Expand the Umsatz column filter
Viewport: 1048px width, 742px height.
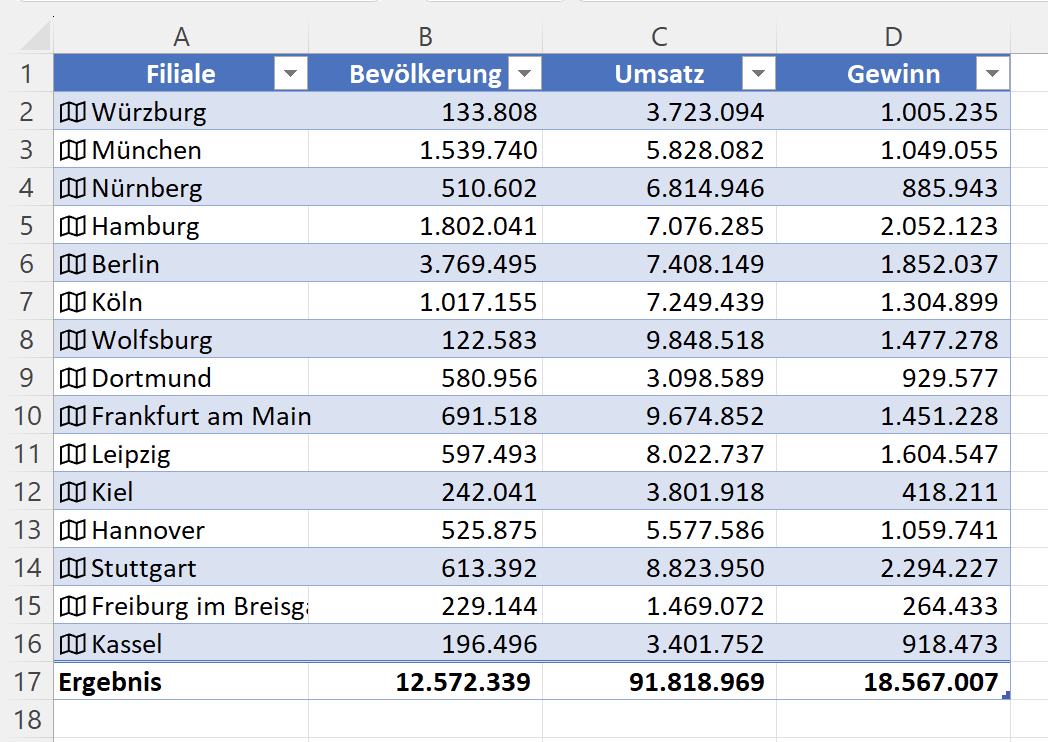coord(759,74)
